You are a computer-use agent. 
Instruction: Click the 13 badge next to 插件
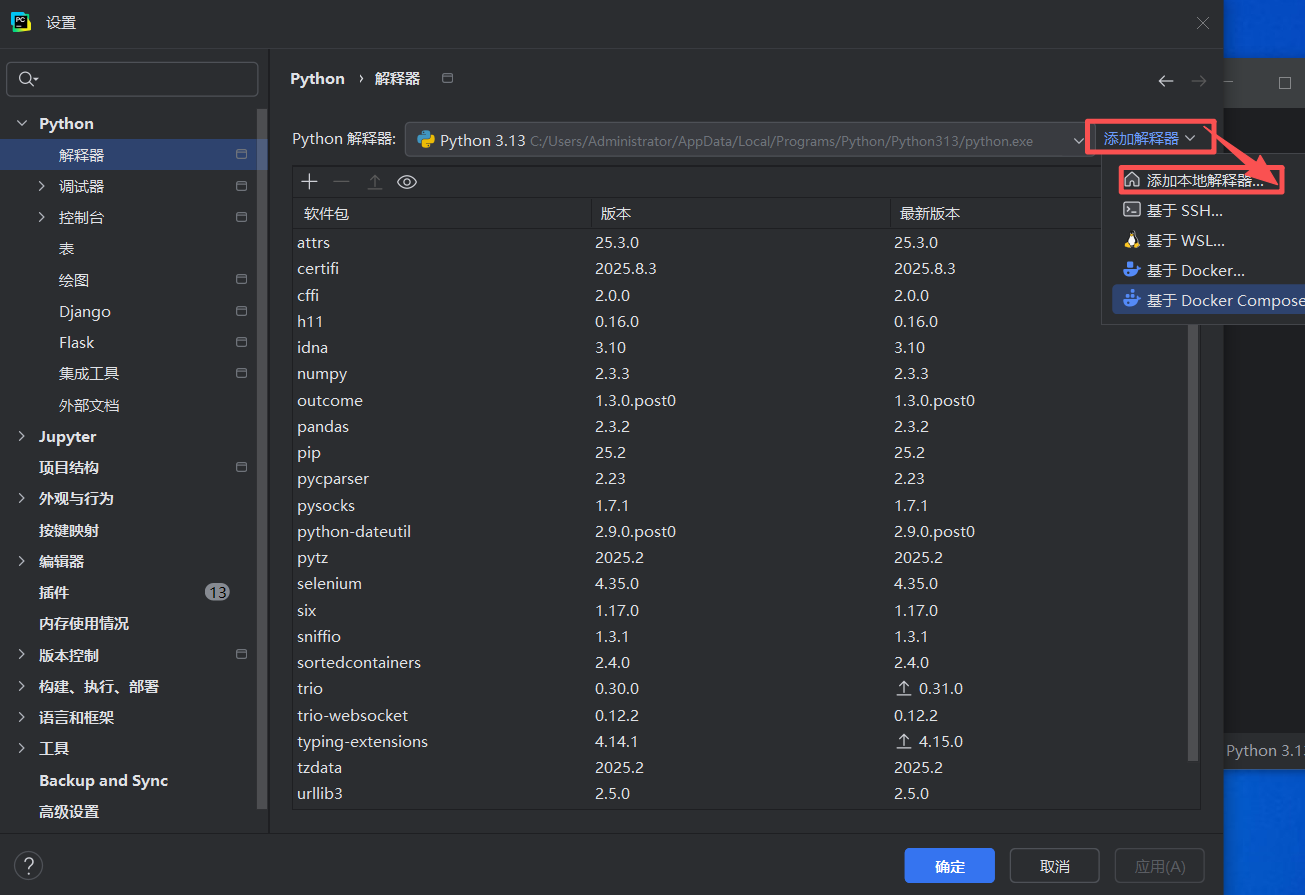pos(217,592)
